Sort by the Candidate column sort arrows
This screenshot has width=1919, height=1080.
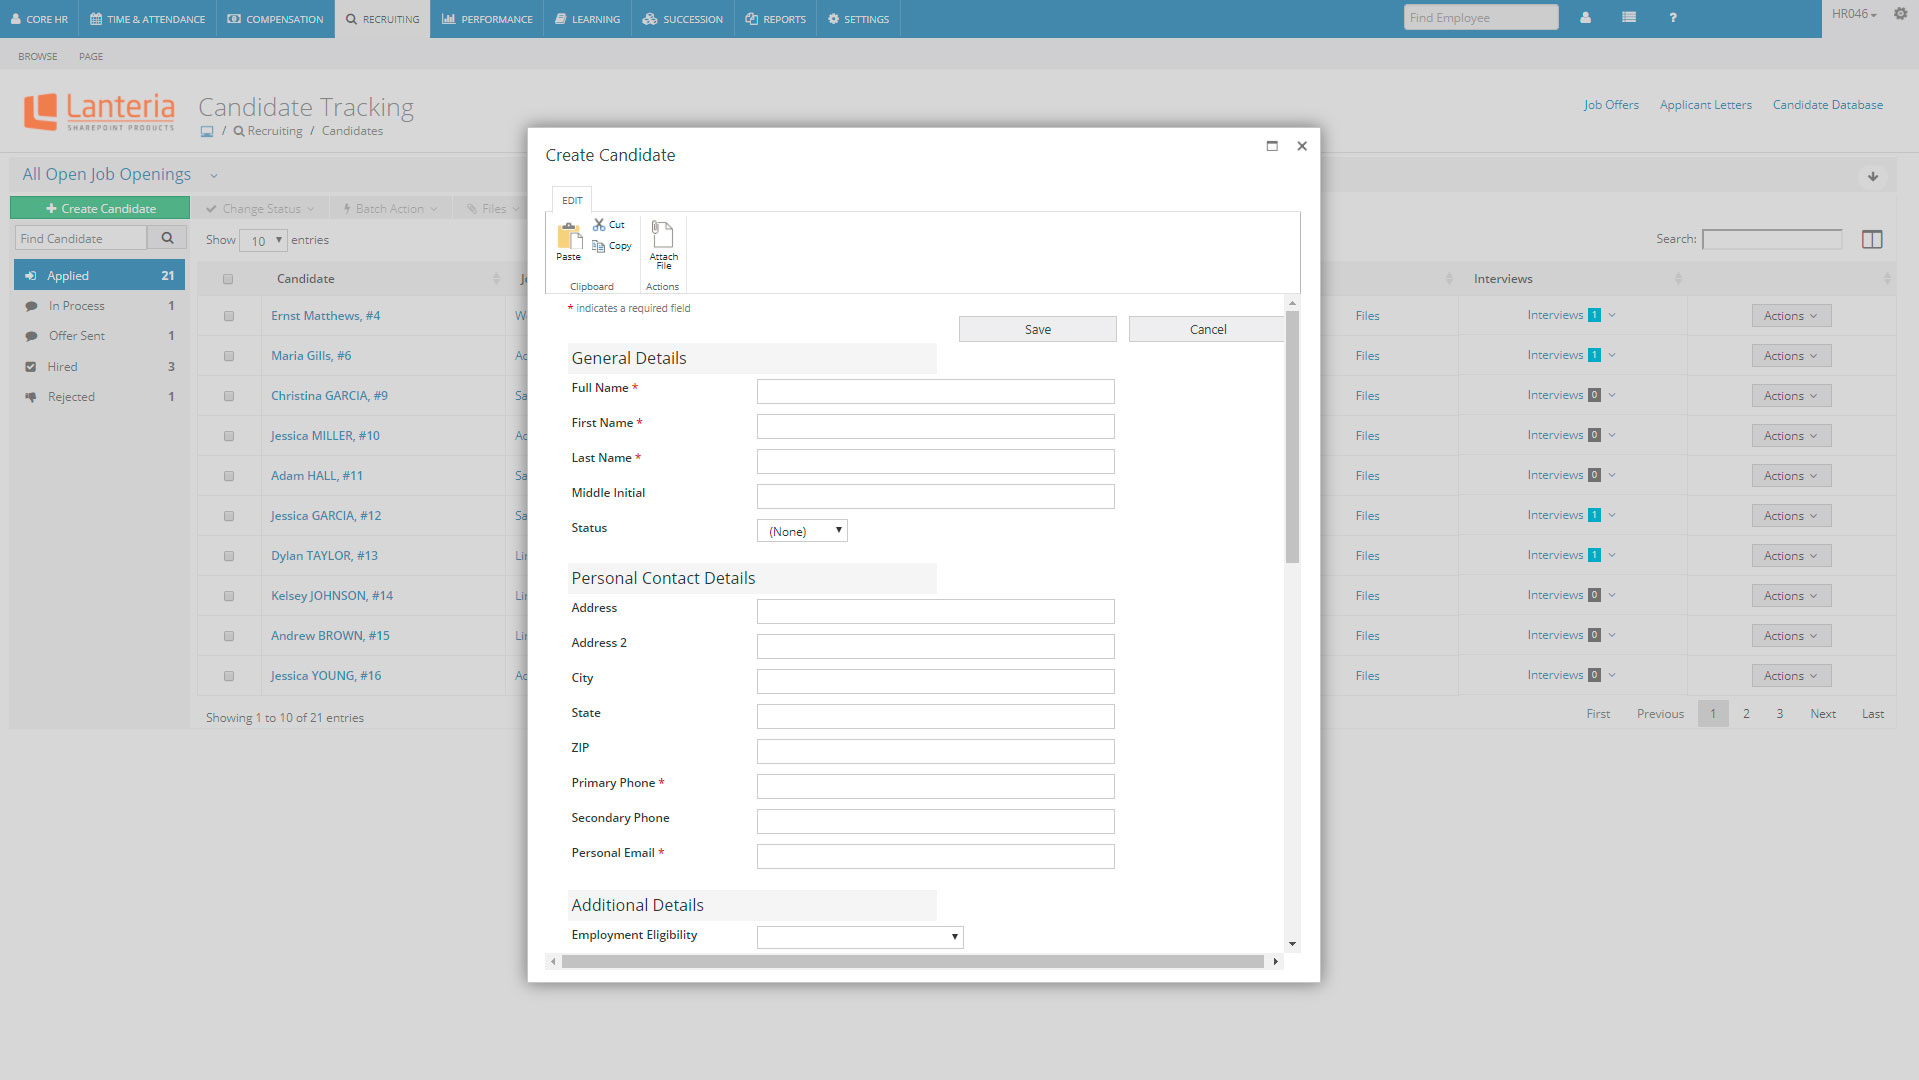point(496,279)
